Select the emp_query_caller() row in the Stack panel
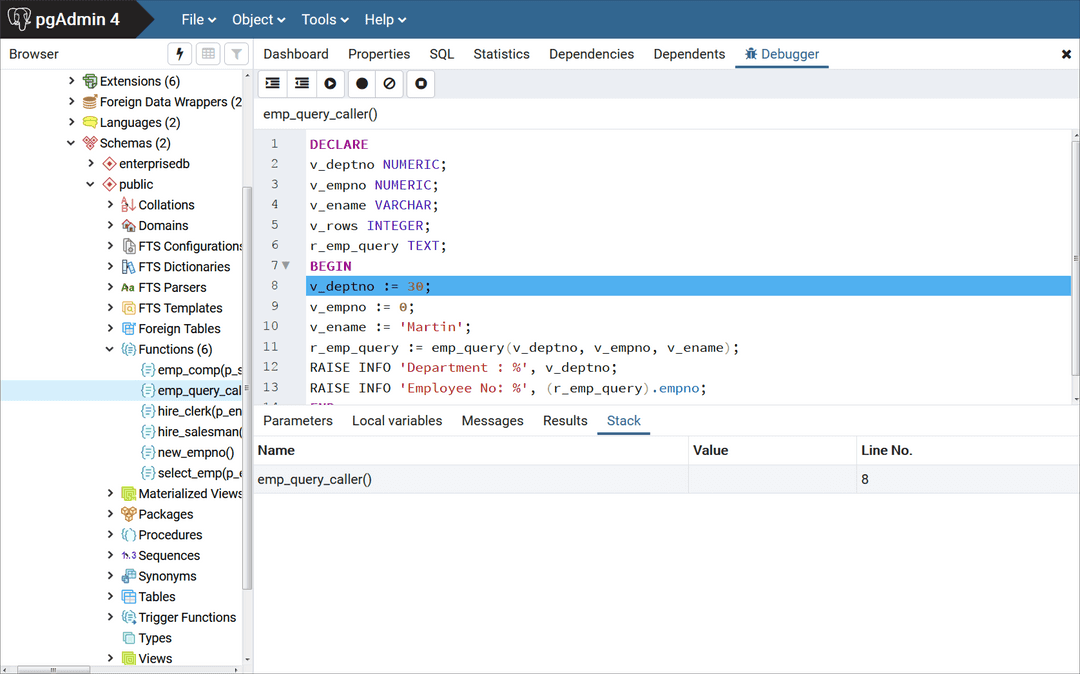Viewport: 1080px width, 674px height. (x=313, y=479)
